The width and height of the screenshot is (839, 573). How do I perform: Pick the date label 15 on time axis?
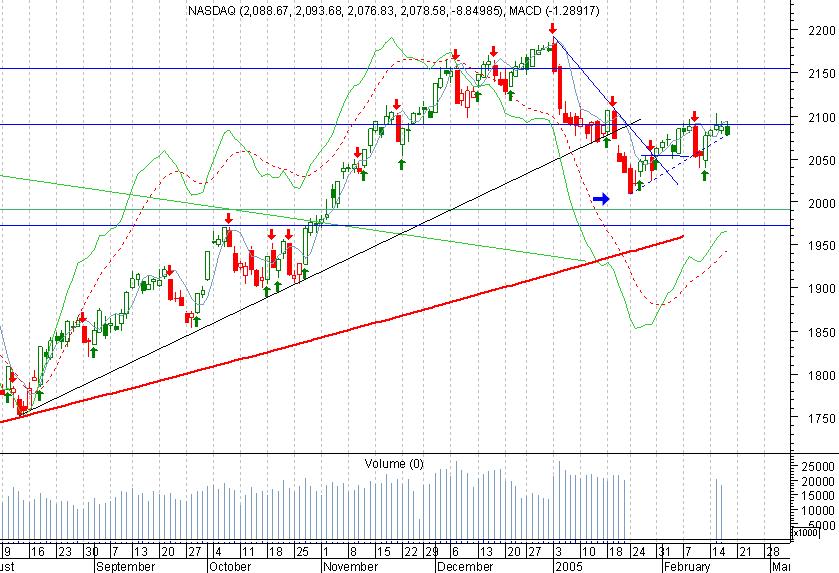(383, 552)
